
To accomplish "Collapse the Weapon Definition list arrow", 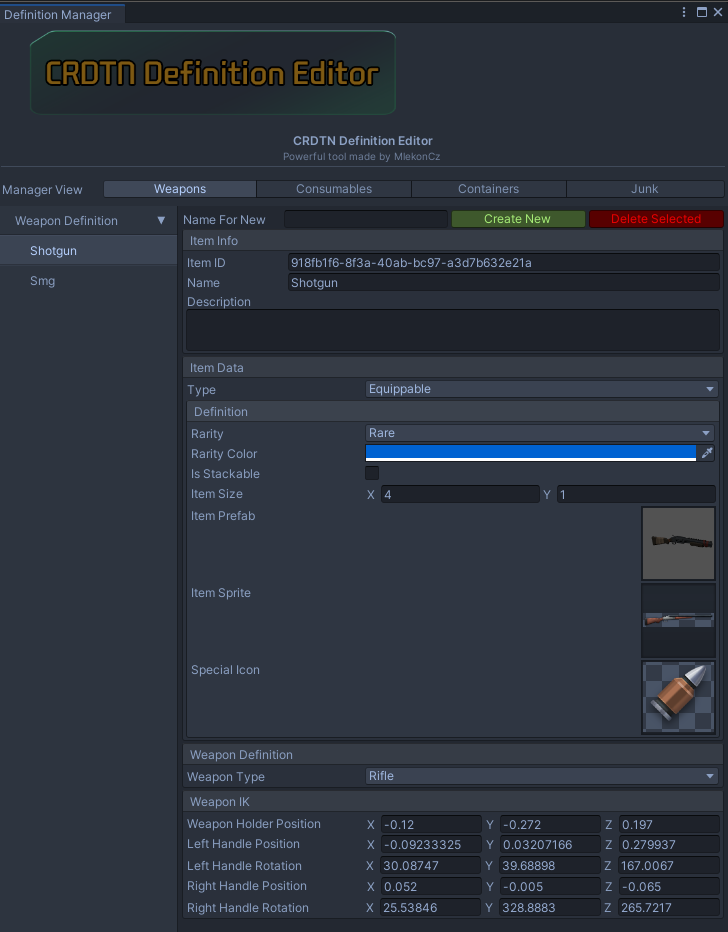I will click(x=161, y=220).
